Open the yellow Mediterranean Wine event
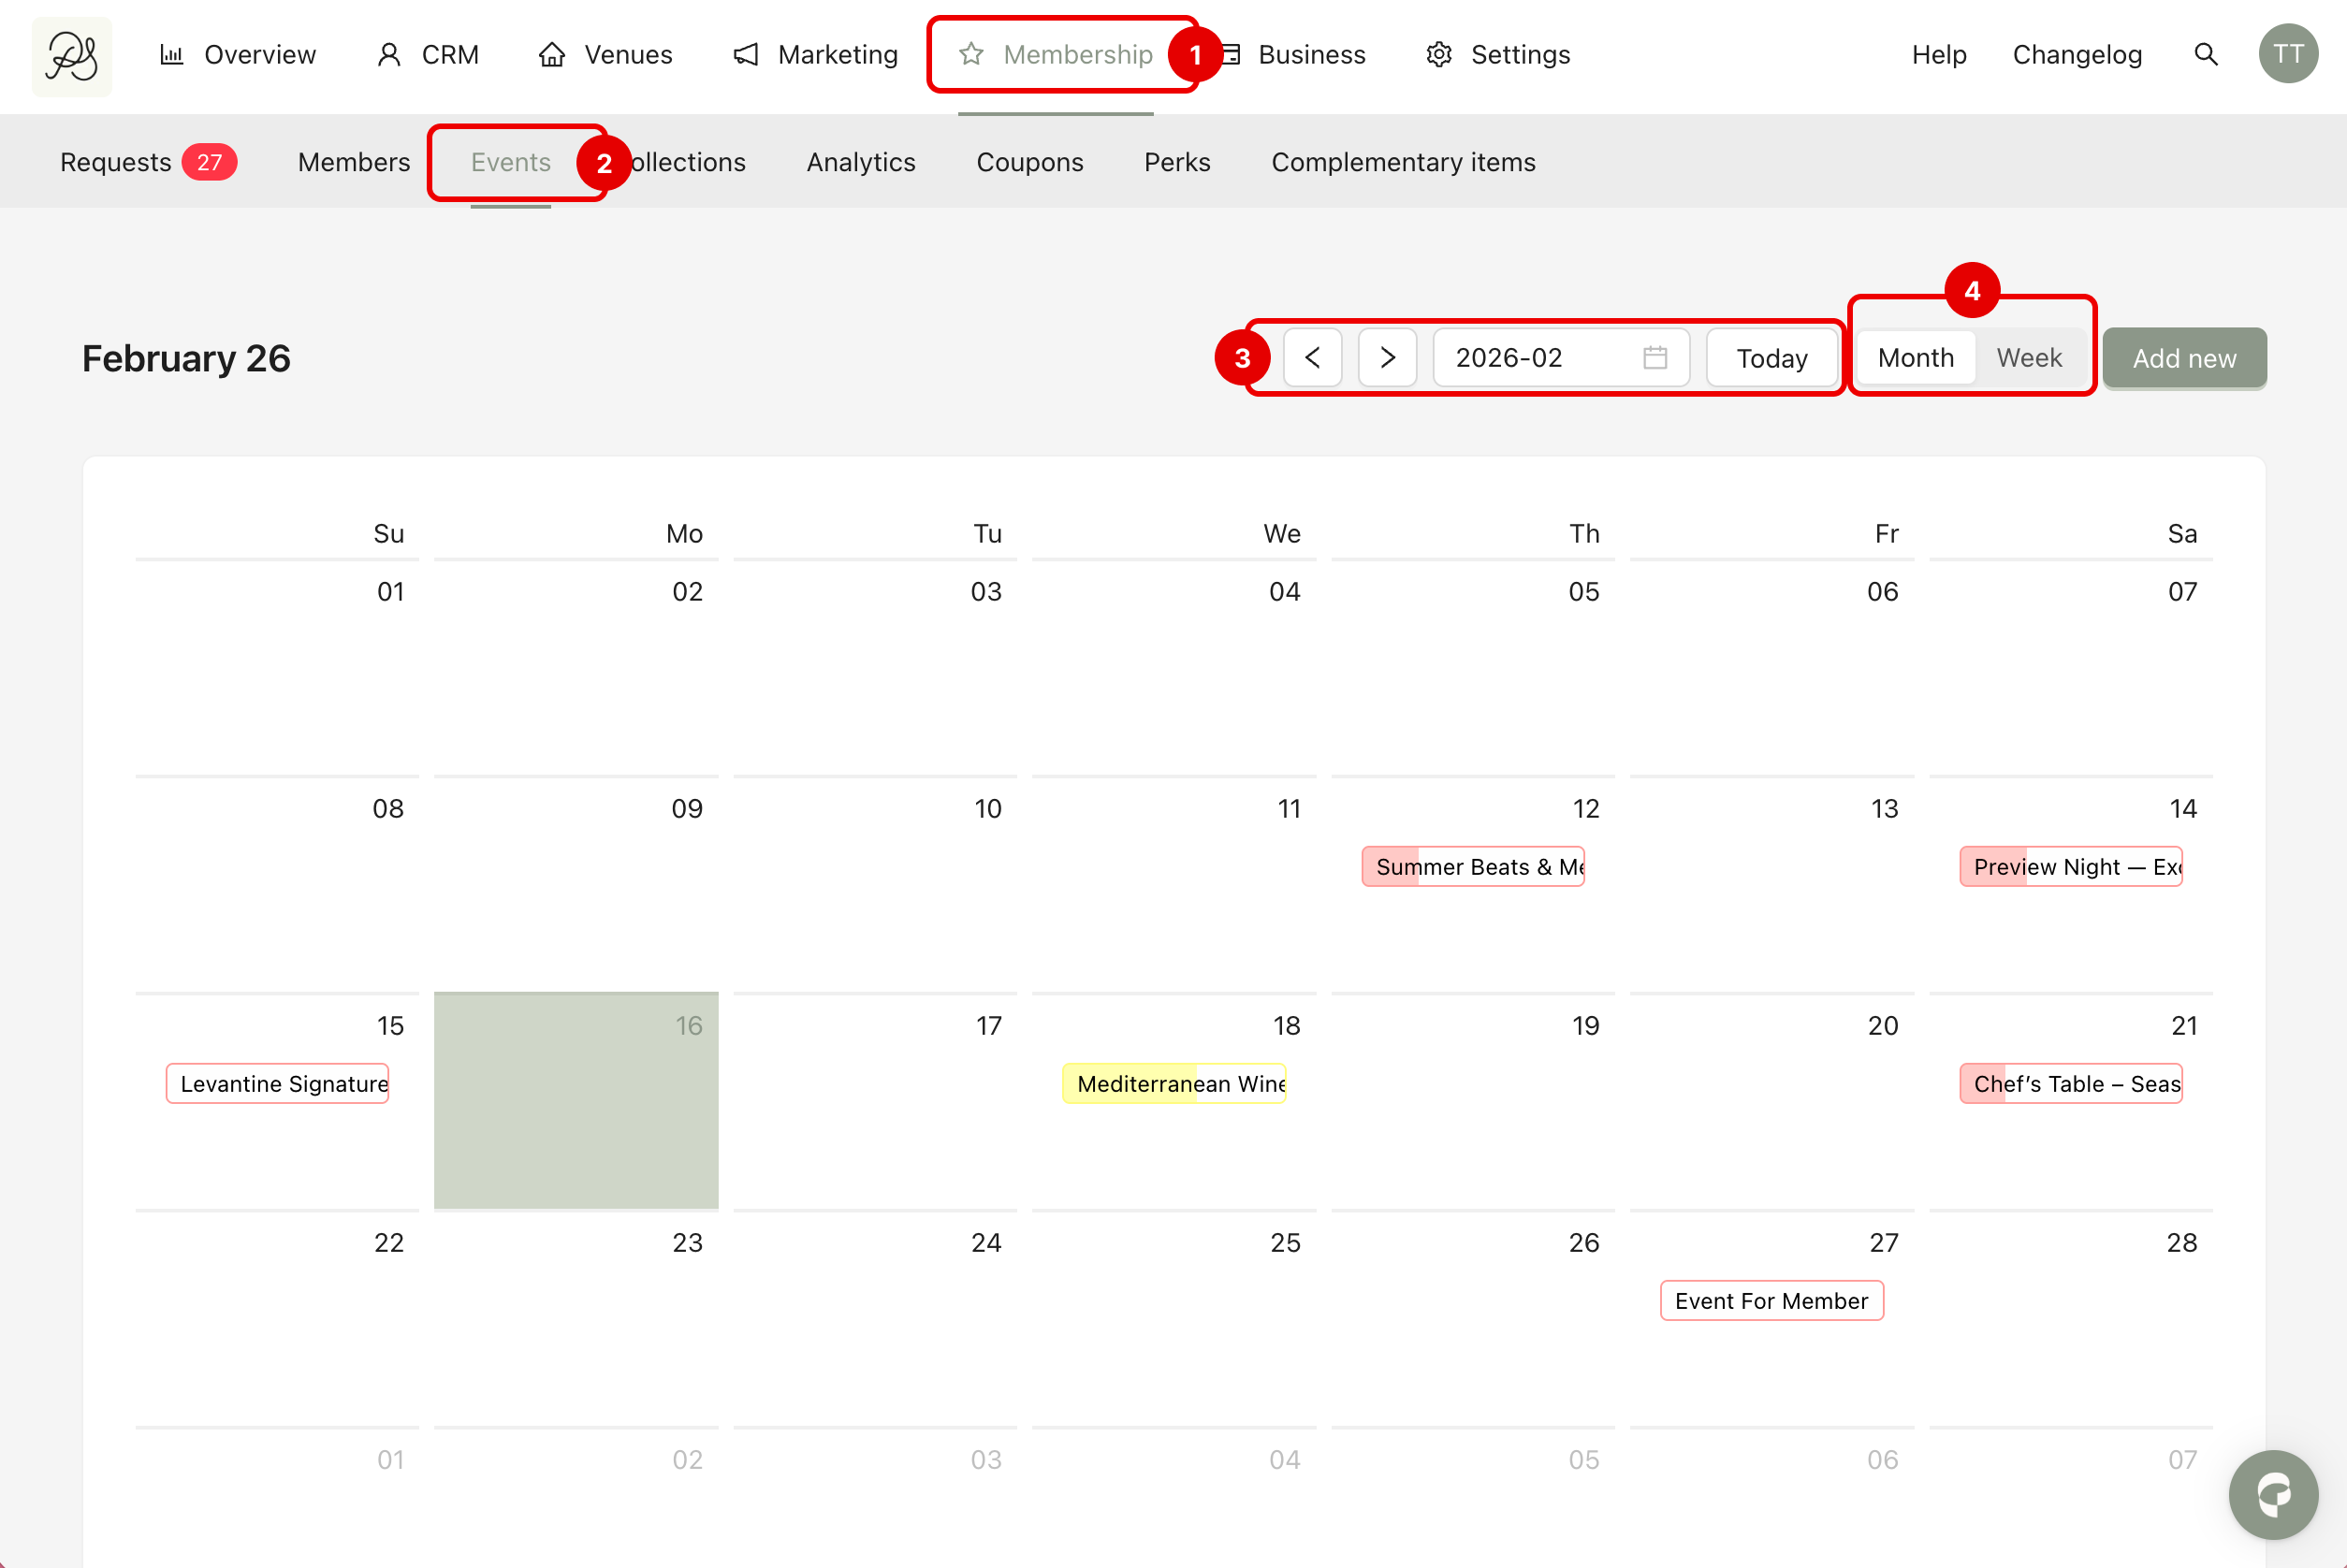This screenshot has width=2347, height=1568. tap(1174, 1084)
